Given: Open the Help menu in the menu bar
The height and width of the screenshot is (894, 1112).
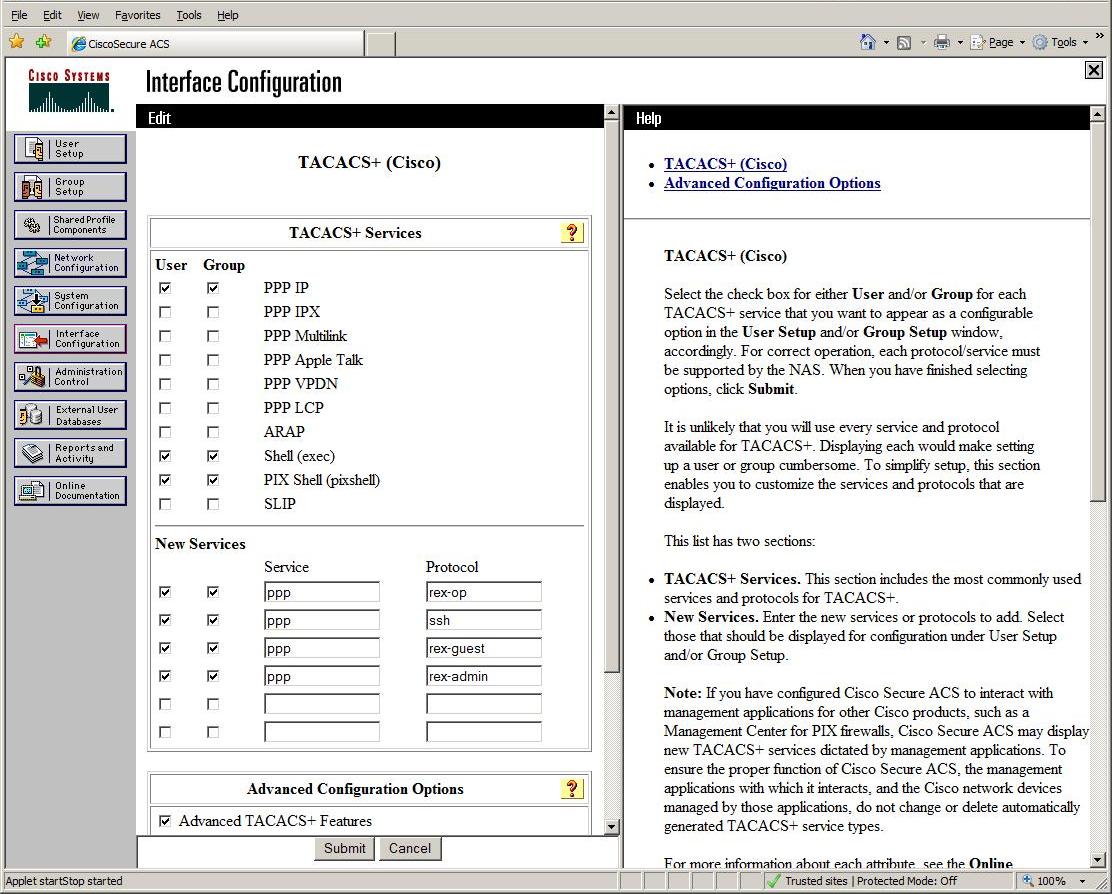Looking at the screenshot, I should 228,15.
